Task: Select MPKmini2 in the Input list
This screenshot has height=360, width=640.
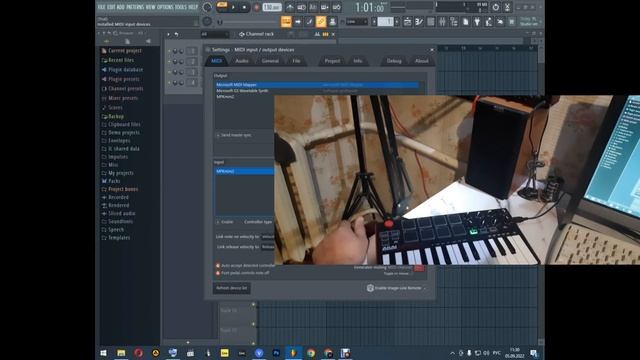Action: click(244, 171)
